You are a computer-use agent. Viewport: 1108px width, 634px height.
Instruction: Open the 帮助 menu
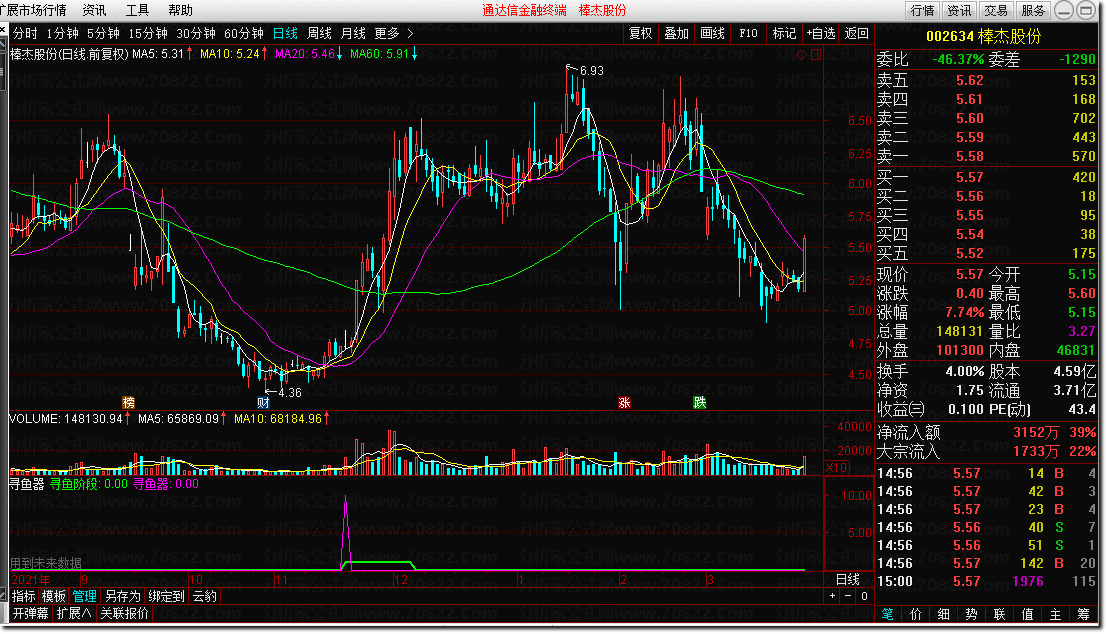[180, 10]
